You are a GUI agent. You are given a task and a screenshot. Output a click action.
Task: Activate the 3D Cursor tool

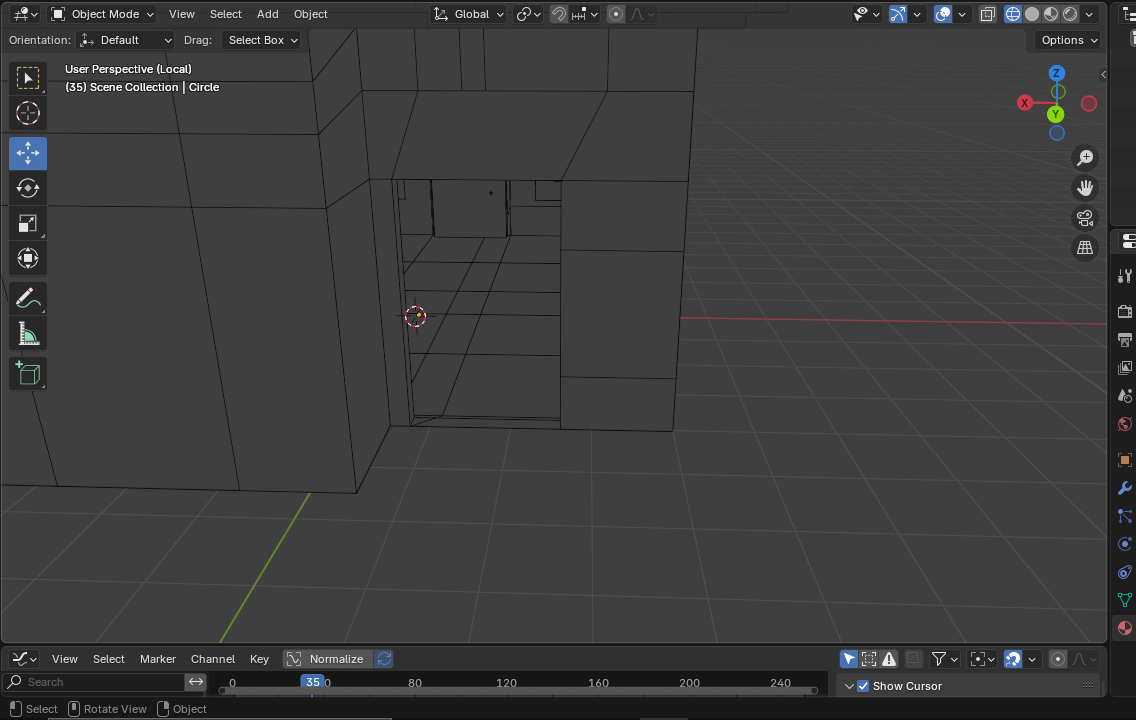coord(28,113)
